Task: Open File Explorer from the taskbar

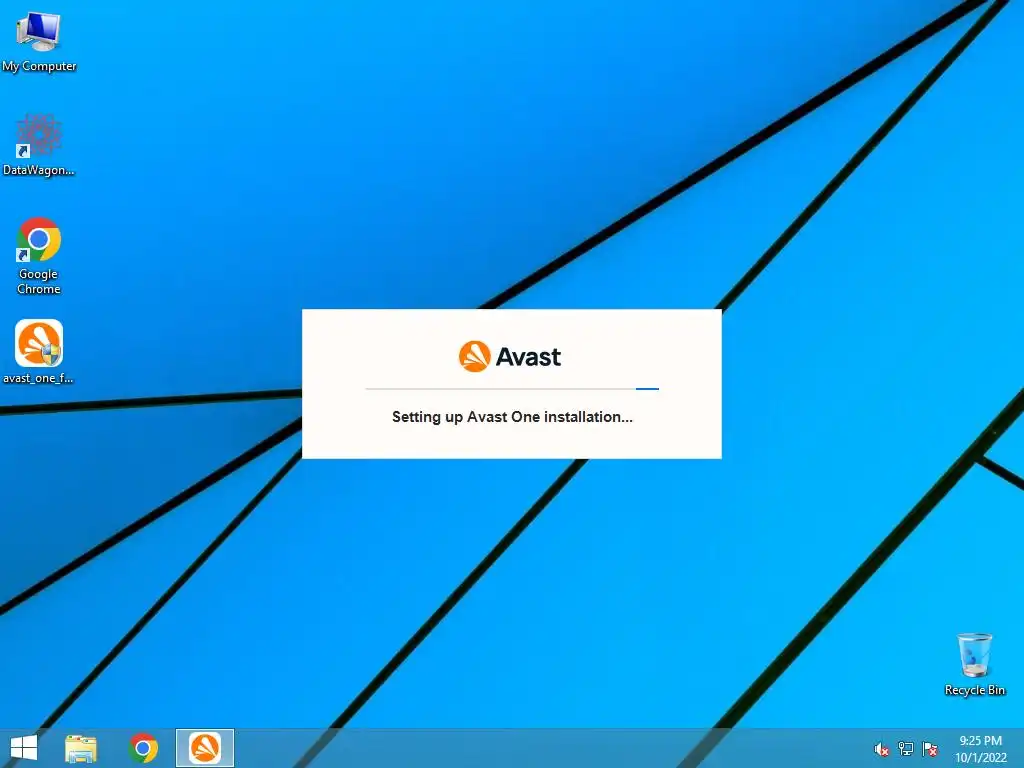Action: pyautogui.click(x=81, y=748)
